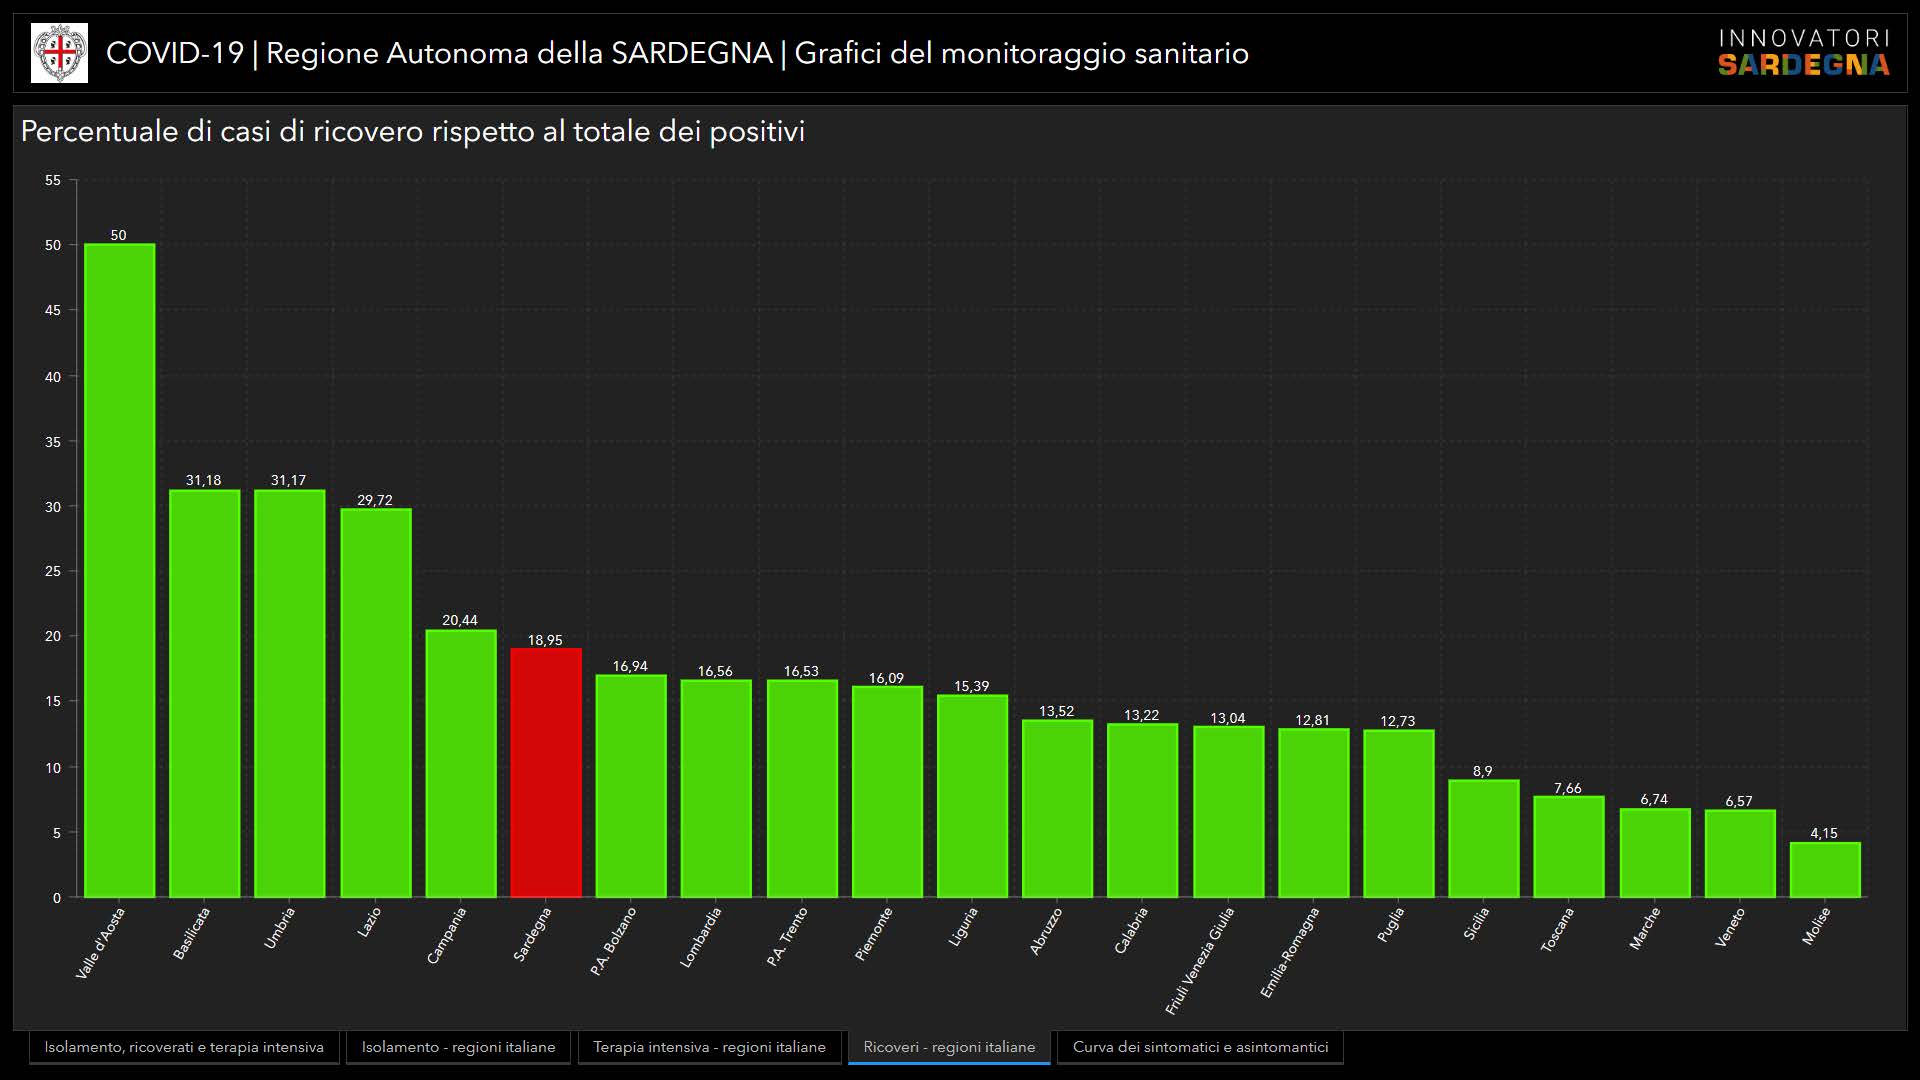Click the Umbria bar labeled 31,17
1920x1080 pixels.
click(290, 693)
